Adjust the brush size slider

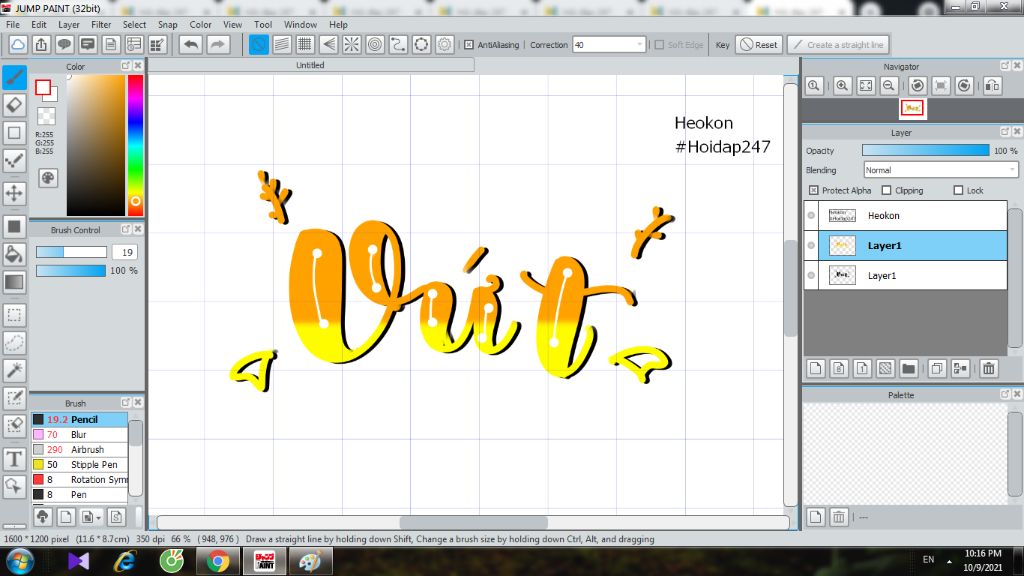click(x=71, y=252)
